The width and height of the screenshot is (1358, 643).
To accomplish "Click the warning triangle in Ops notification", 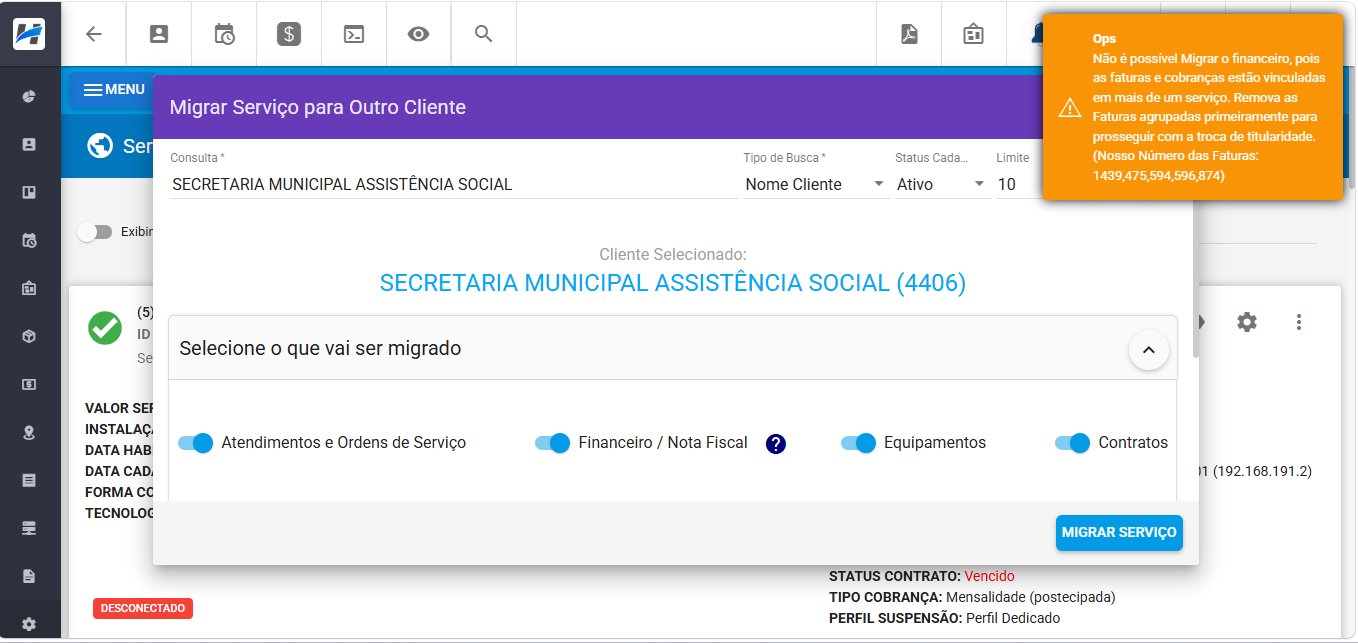I will tap(1070, 107).
